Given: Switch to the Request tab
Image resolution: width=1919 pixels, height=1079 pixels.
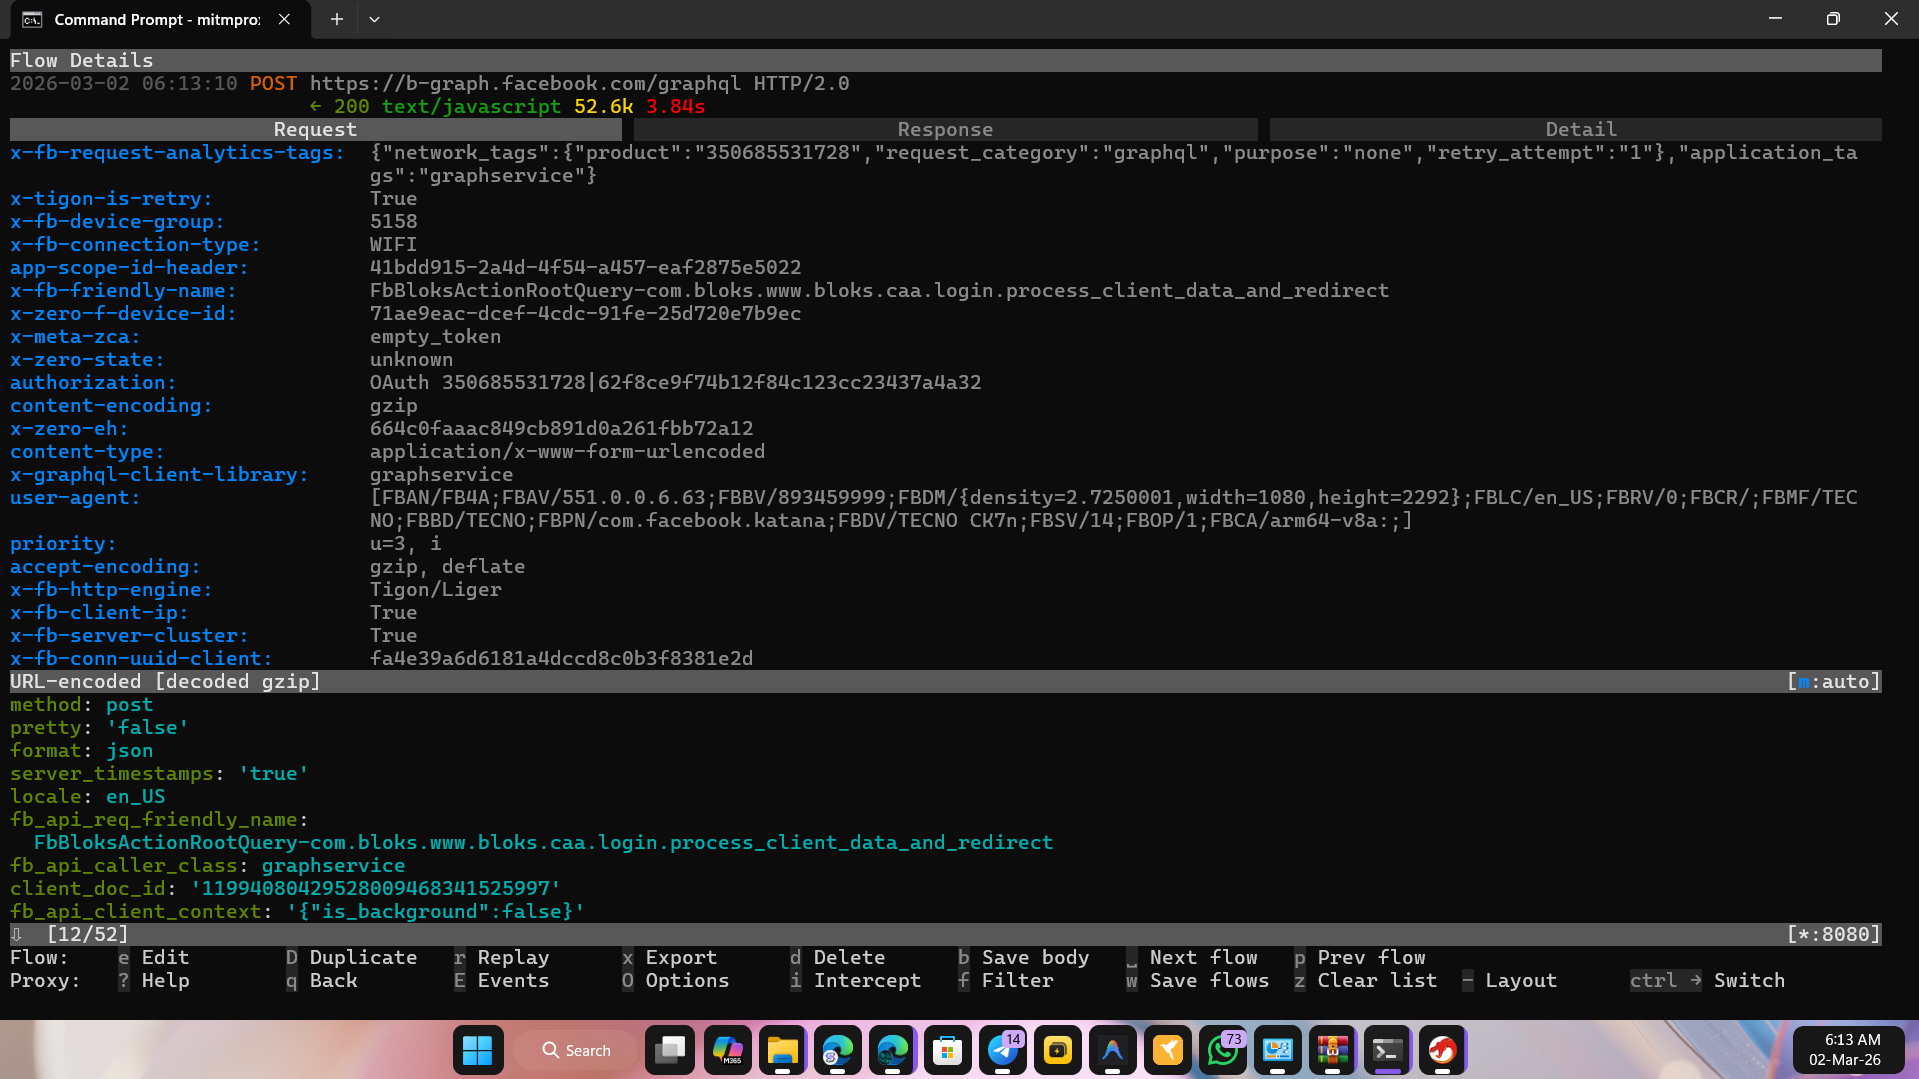Looking at the screenshot, I should click(x=315, y=129).
